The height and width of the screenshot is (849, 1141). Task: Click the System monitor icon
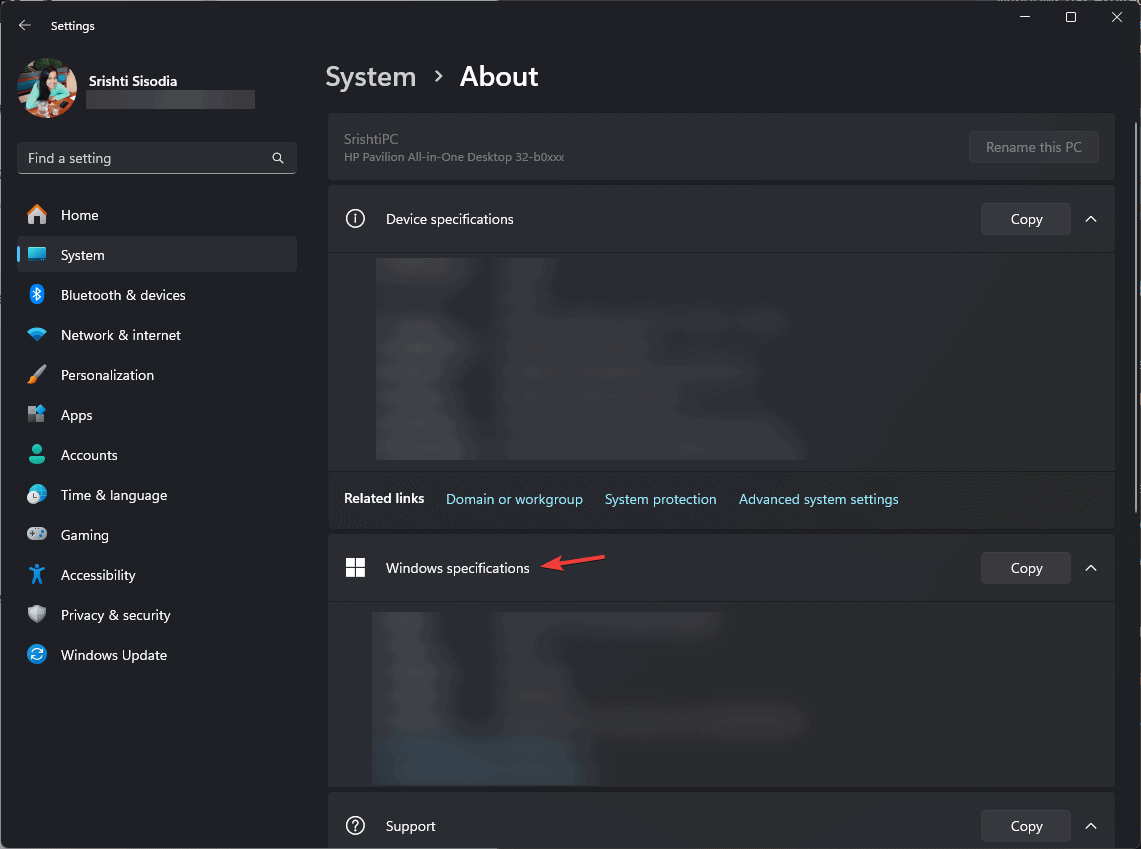pos(37,255)
